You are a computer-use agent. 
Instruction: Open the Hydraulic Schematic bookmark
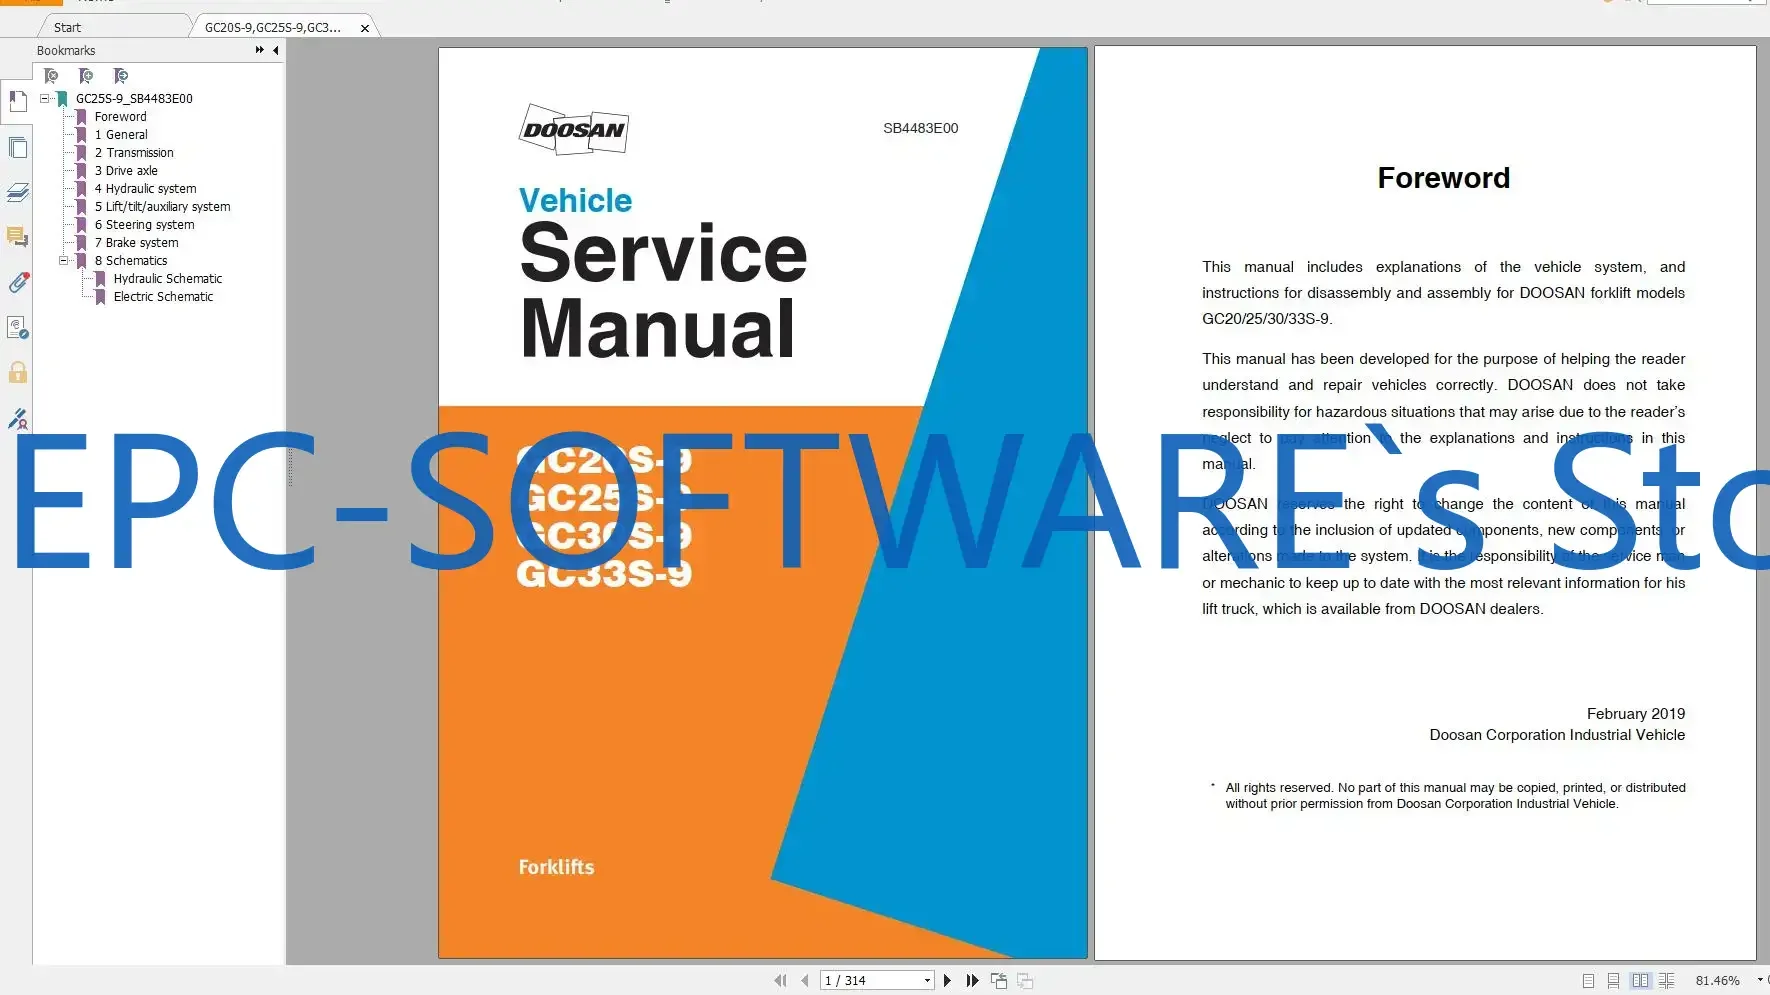coord(168,279)
